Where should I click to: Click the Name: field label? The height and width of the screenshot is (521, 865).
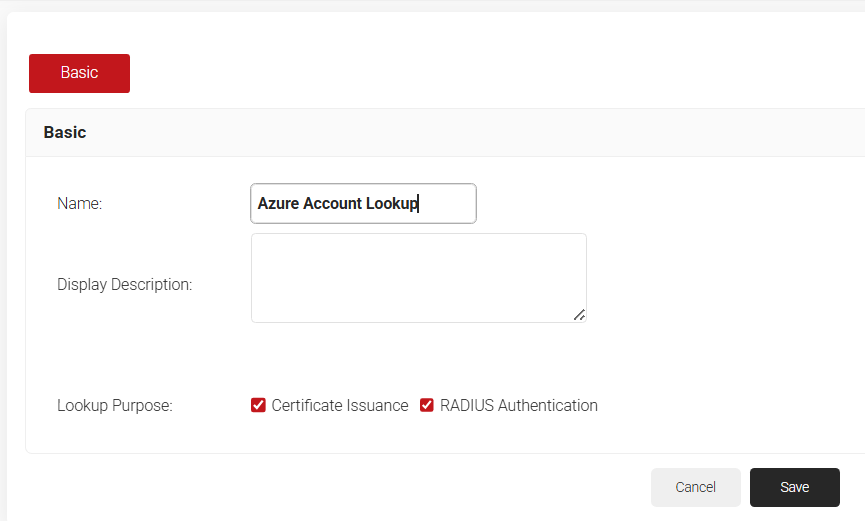[80, 203]
